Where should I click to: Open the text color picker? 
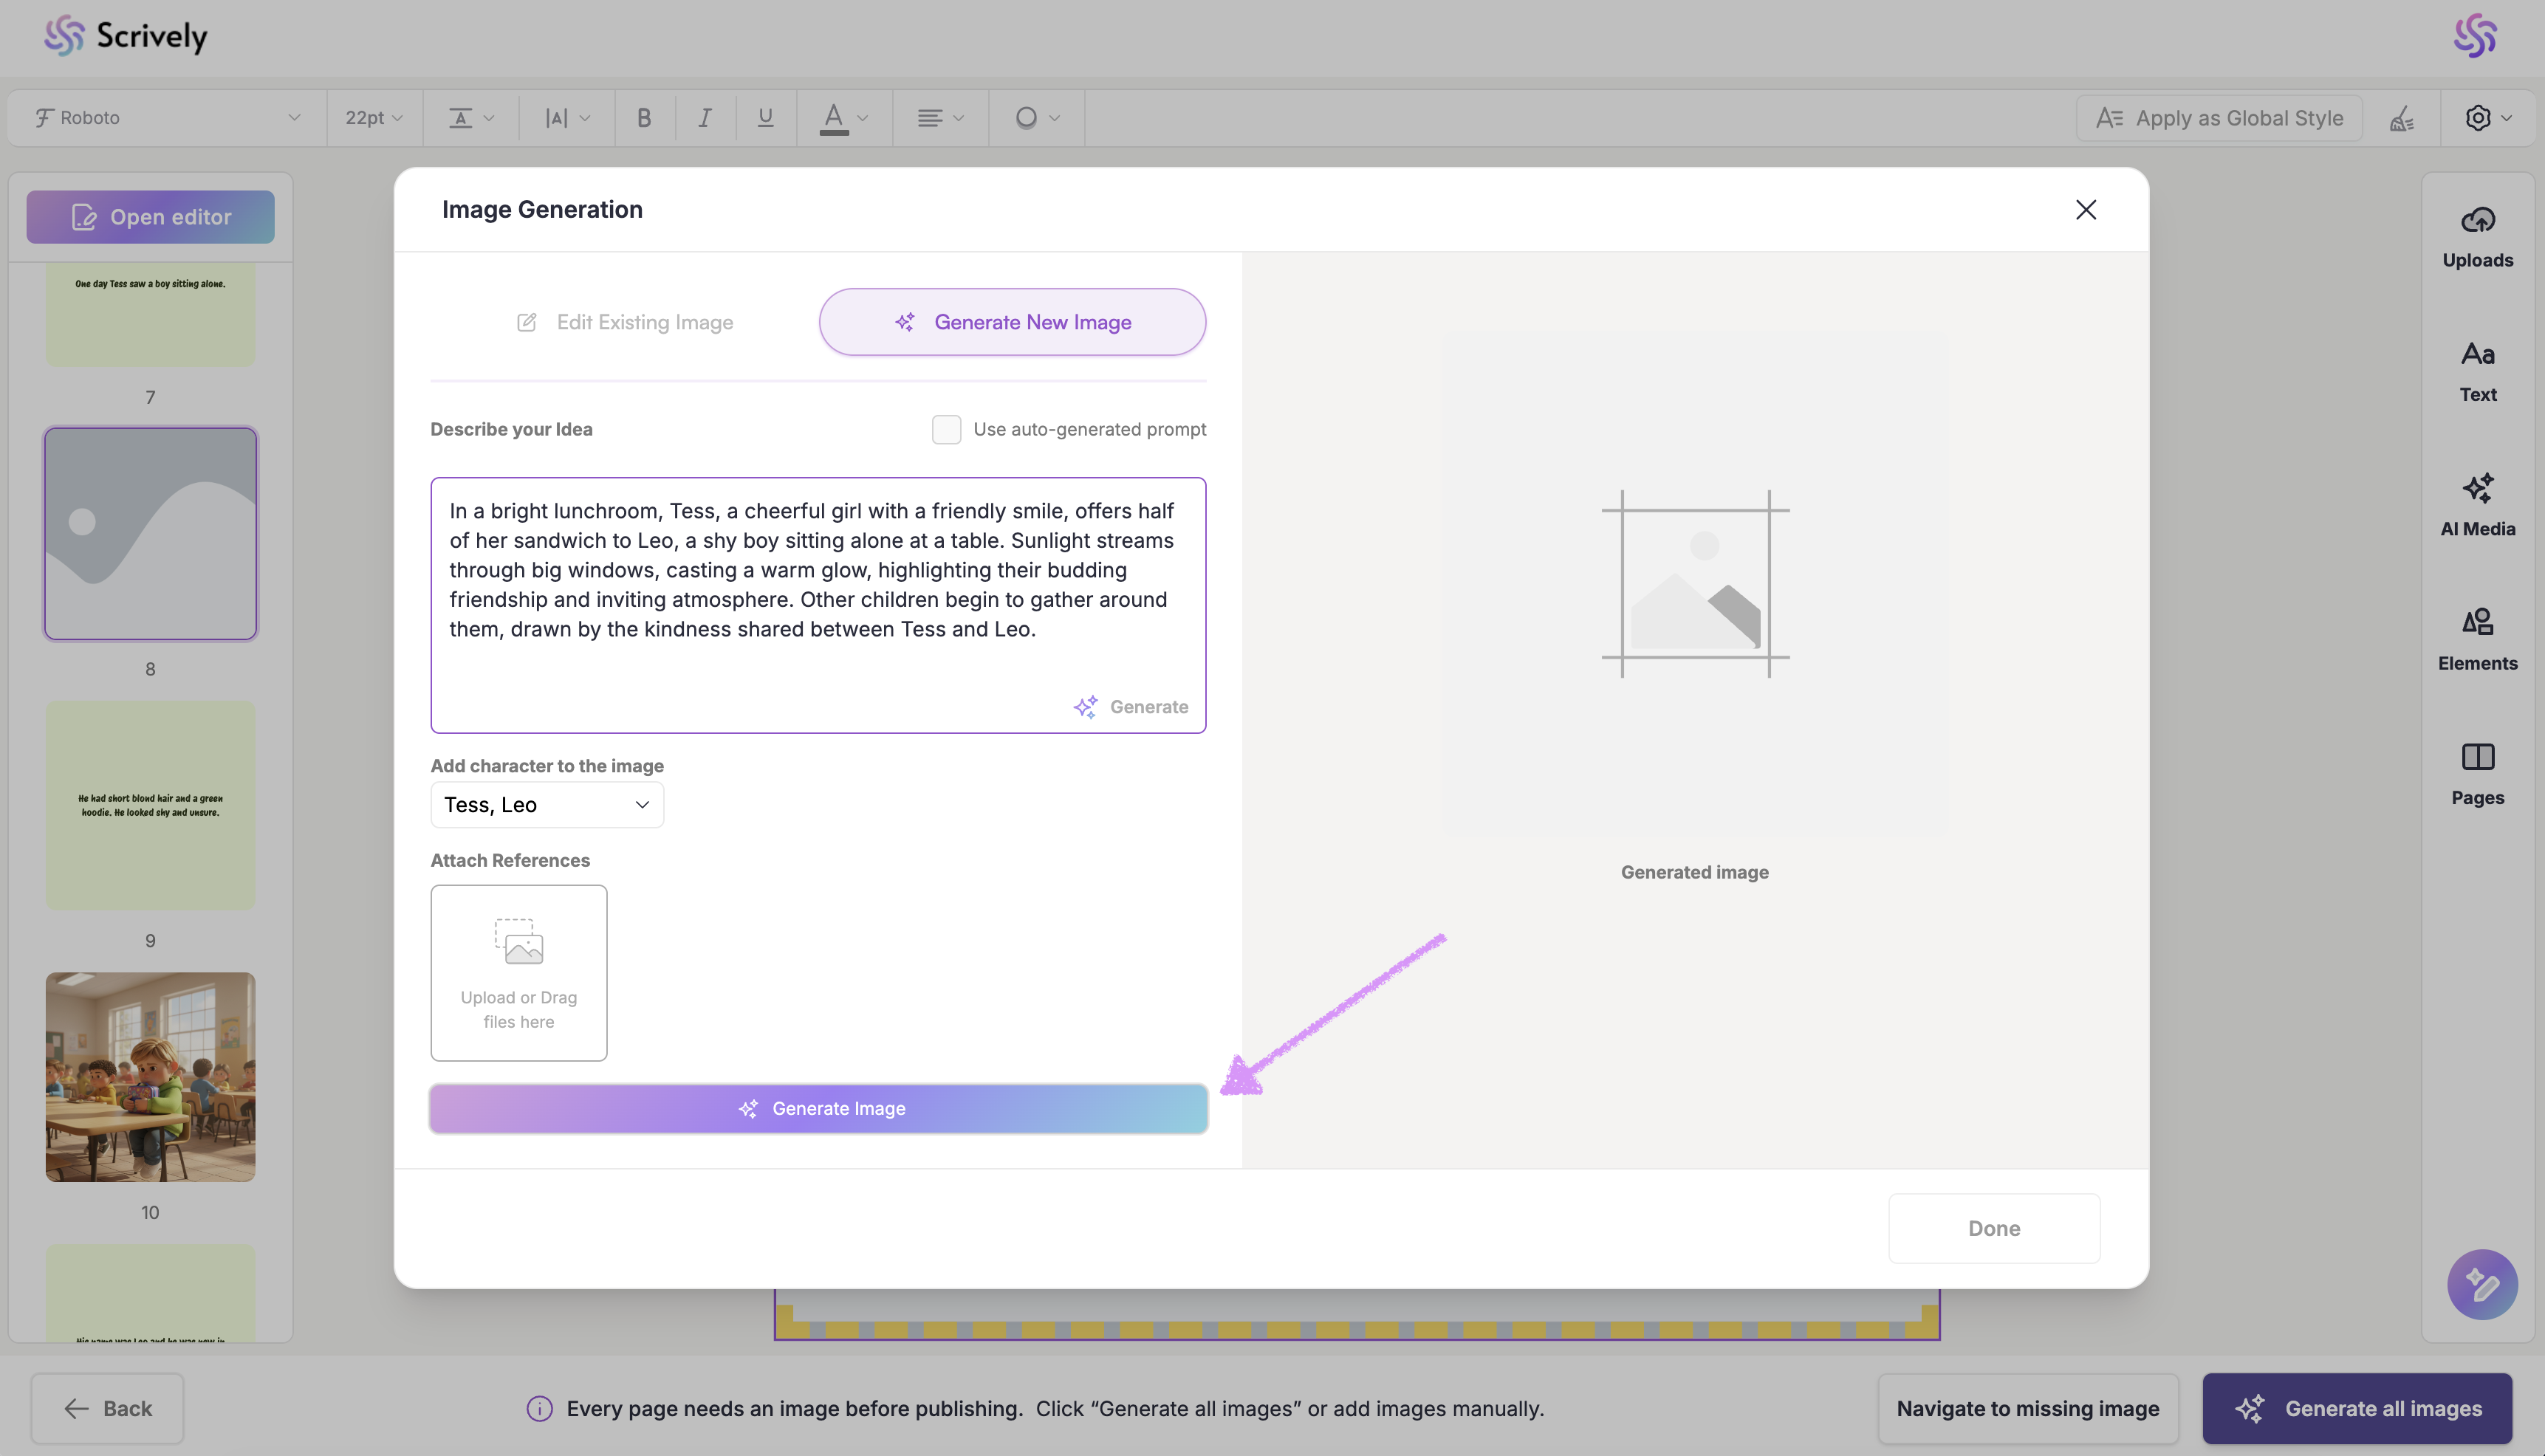click(843, 118)
